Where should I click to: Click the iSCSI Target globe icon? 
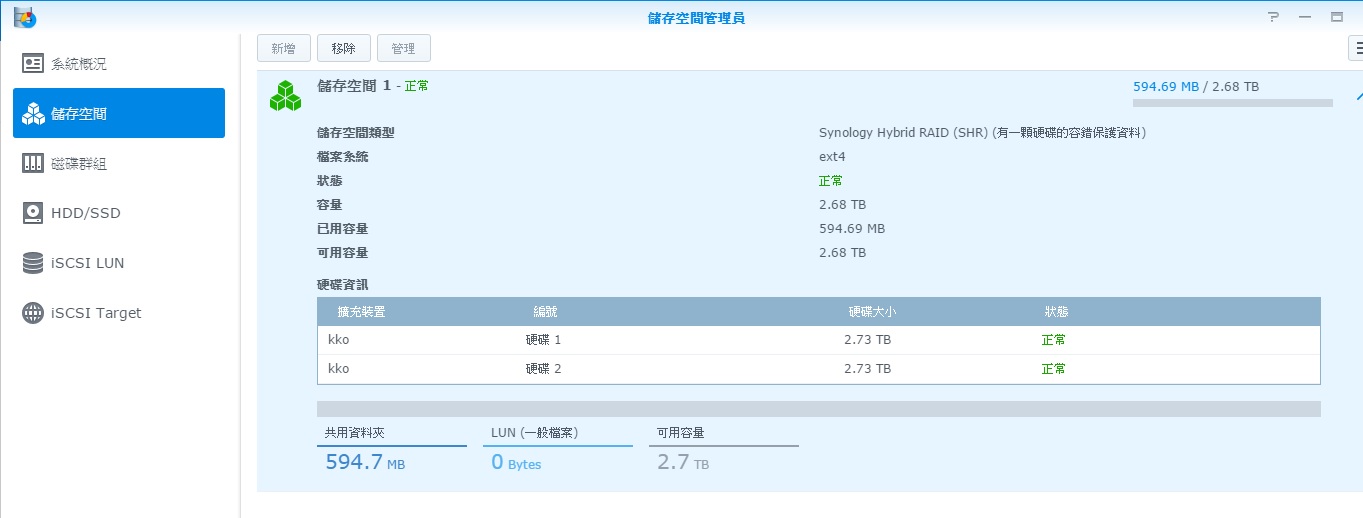click(x=33, y=313)
